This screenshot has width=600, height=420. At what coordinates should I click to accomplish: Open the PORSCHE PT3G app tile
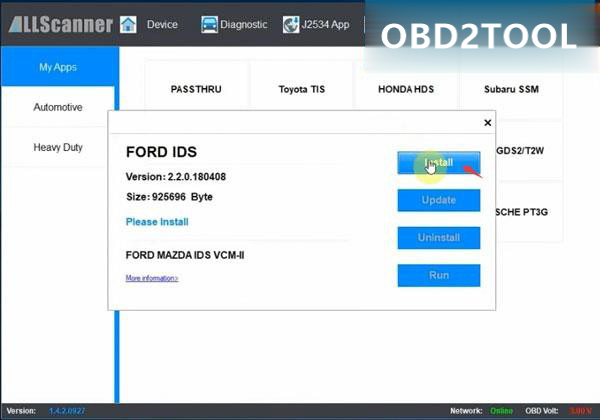coord(529,212)
